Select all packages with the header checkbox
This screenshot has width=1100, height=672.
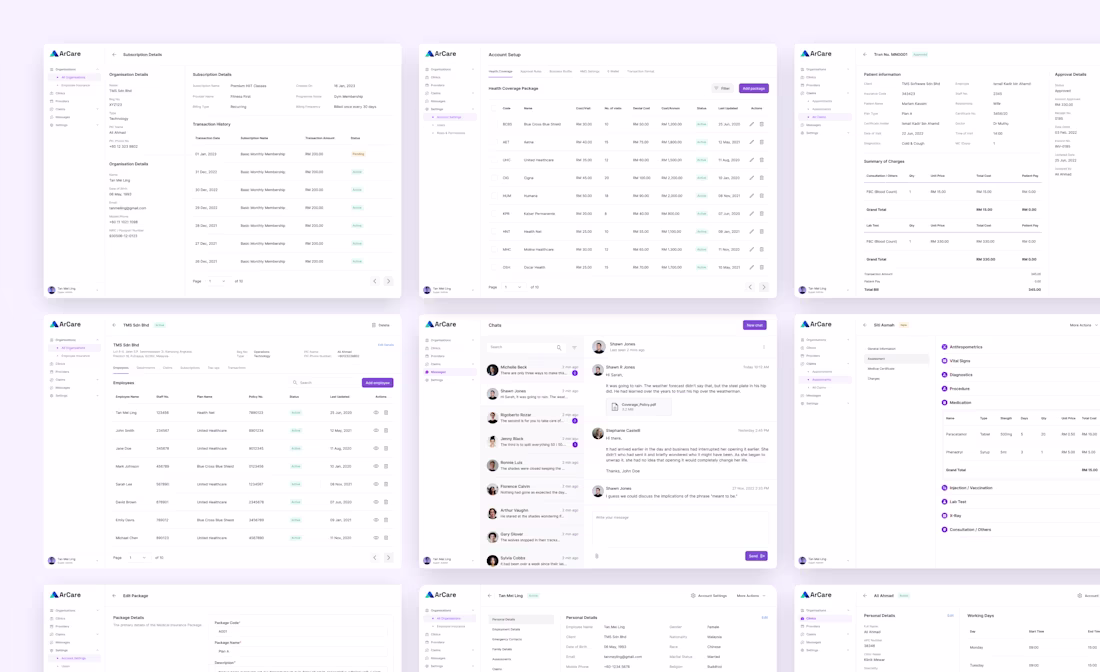click(x=494, y=108)
